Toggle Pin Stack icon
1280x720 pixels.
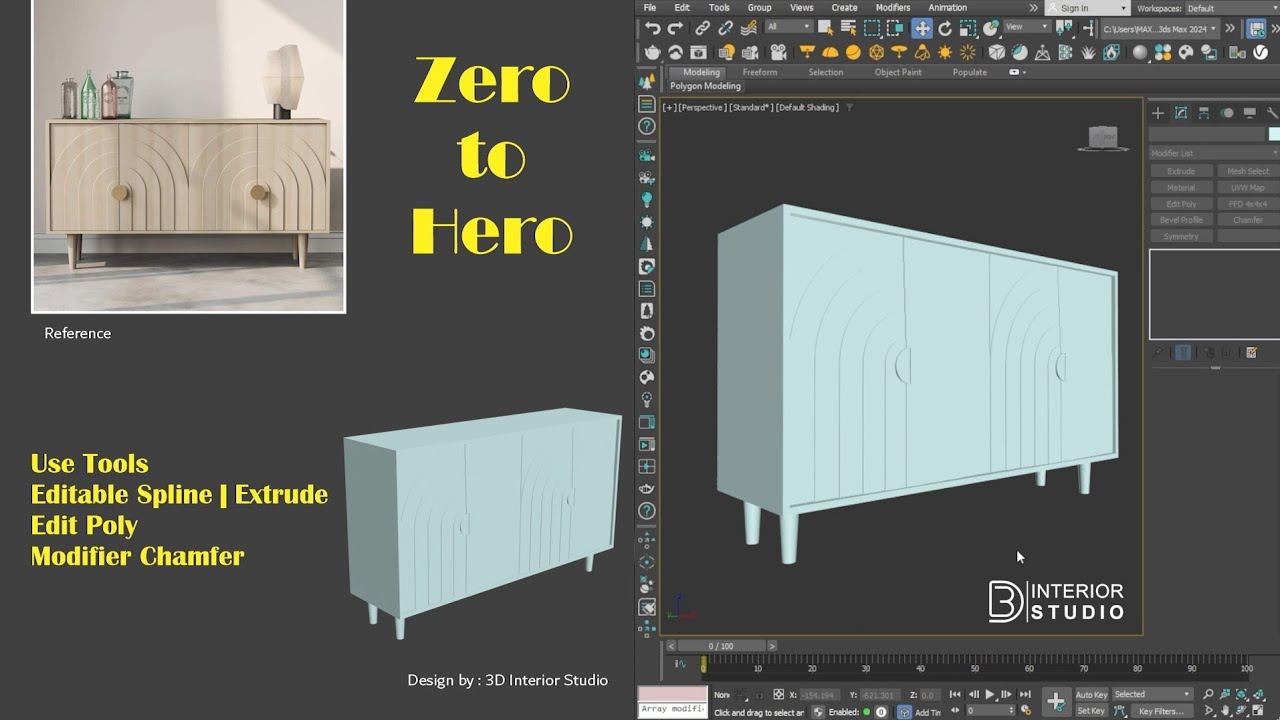pyautogui.click(x=1159, y=352)
